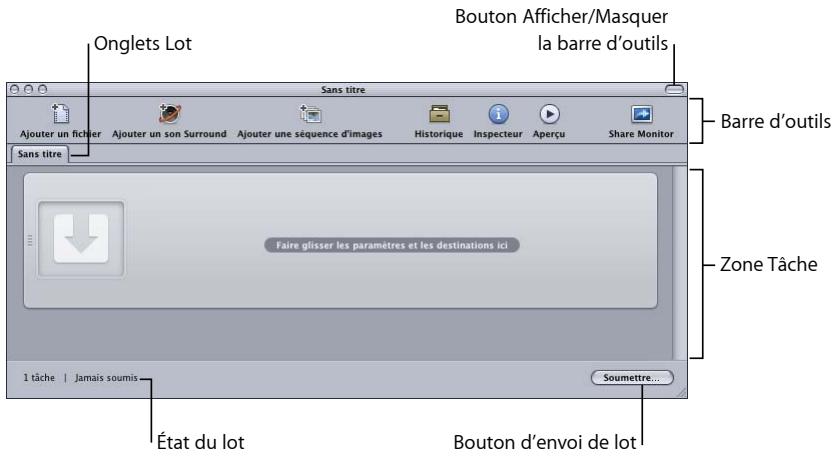Zoom the window using the third title-bar button
The image size is (835, 459).
click(x=41, y=90)
